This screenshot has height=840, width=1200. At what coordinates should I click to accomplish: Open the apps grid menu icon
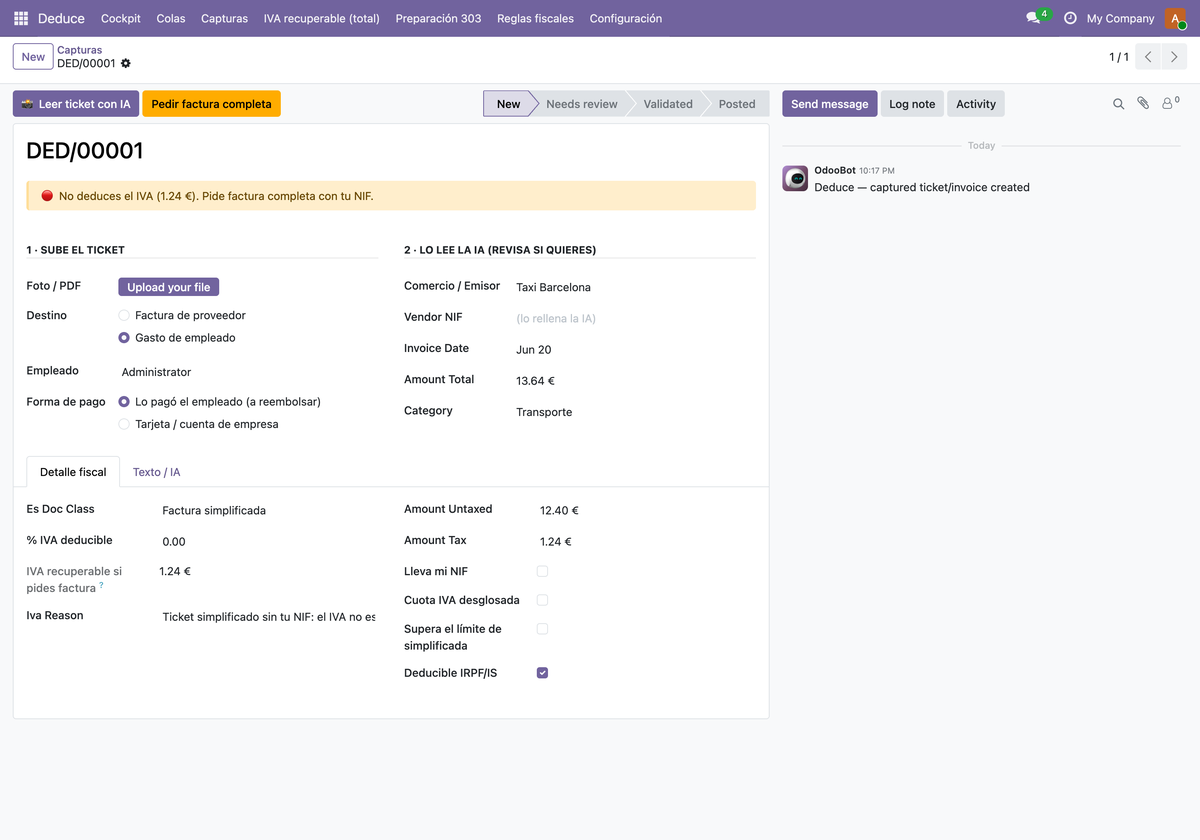coord(21,18)
